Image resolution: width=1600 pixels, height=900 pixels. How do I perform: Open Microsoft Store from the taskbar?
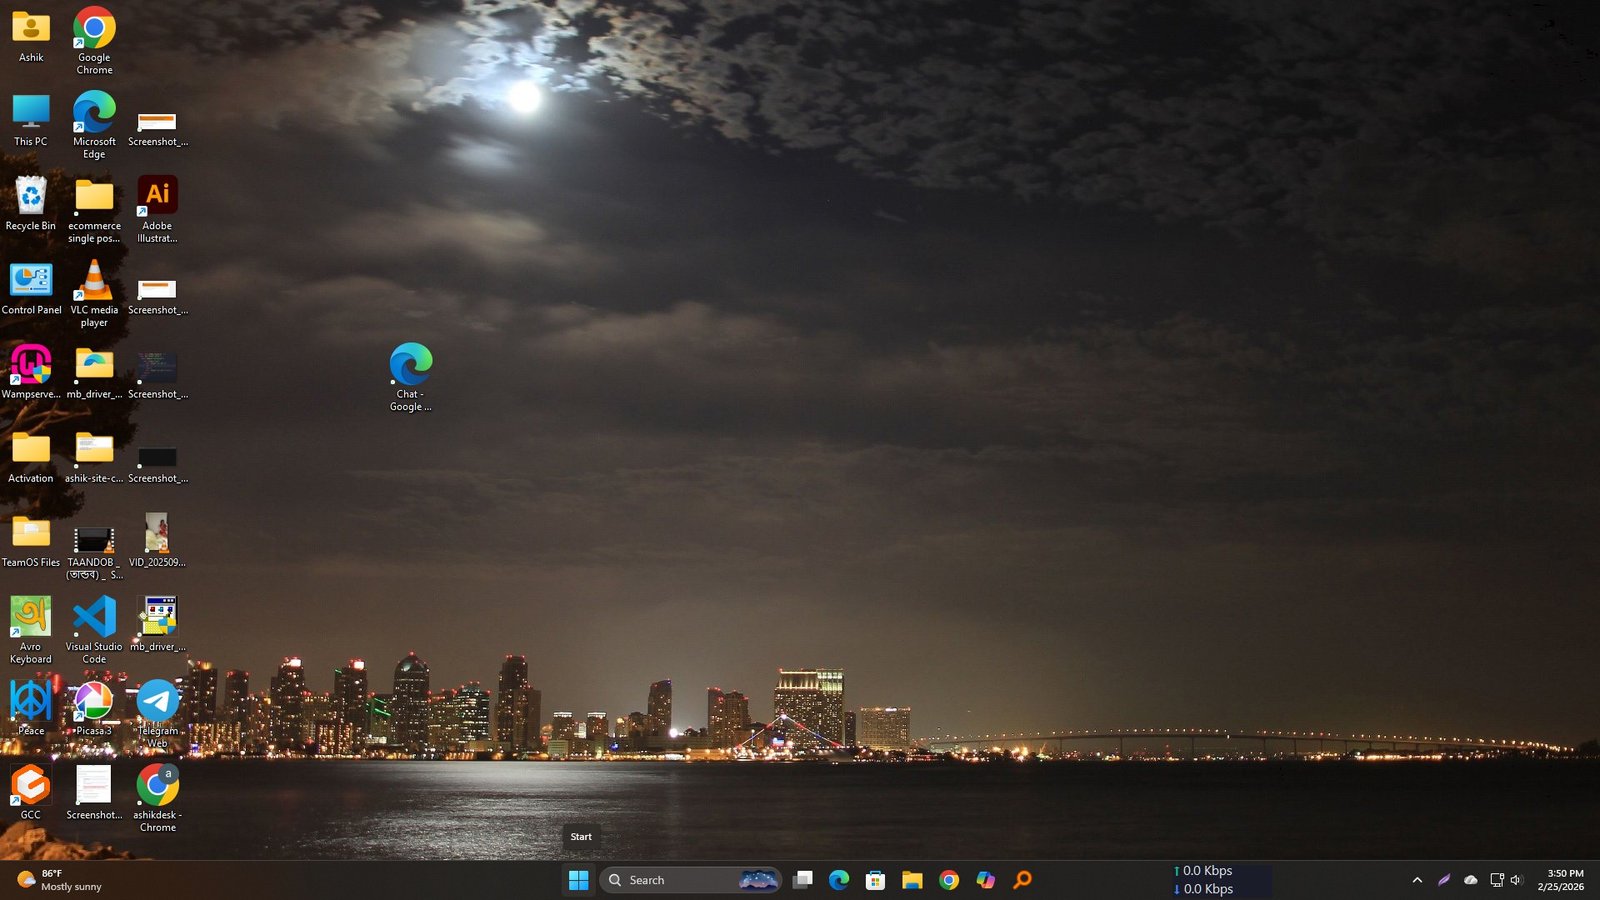[875, 880]
